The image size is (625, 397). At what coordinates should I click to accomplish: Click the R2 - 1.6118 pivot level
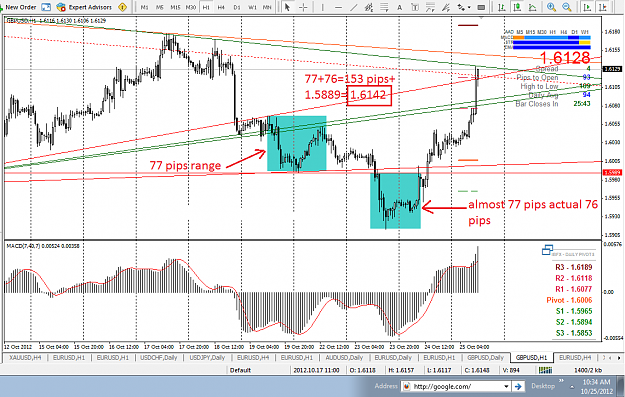click(574, 278)
